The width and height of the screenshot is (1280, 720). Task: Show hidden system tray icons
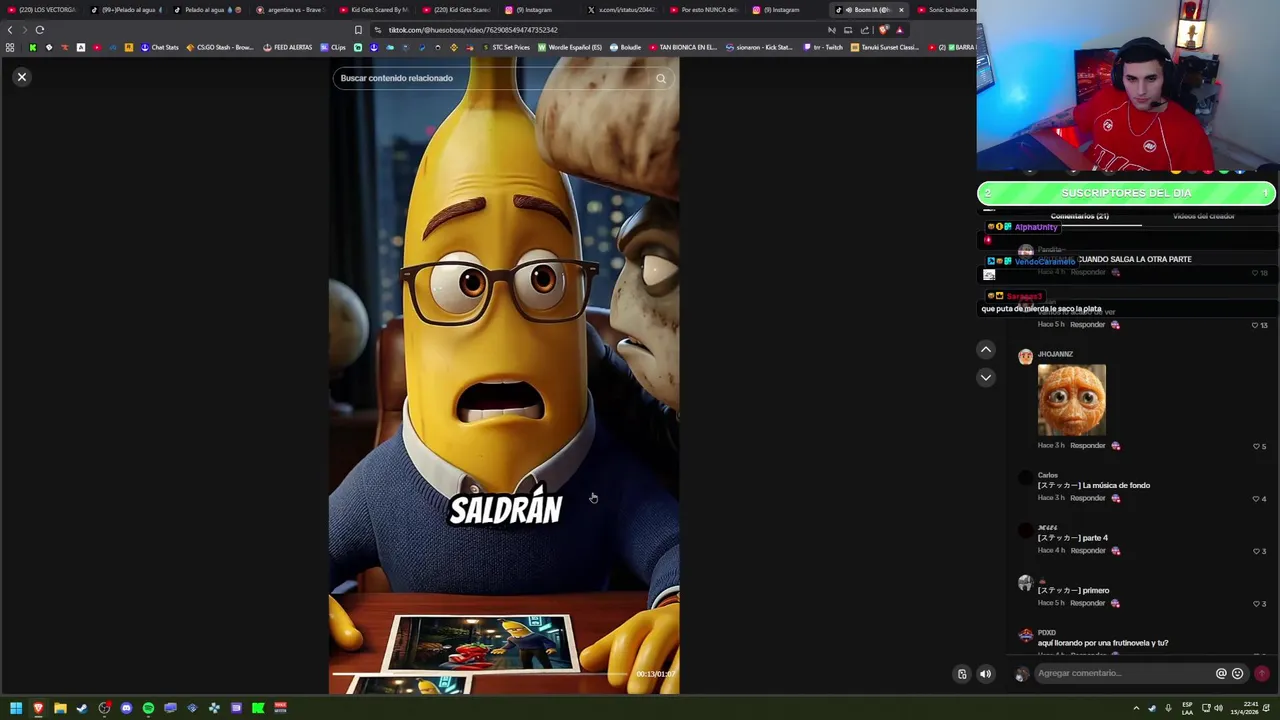pos(1136,708)
